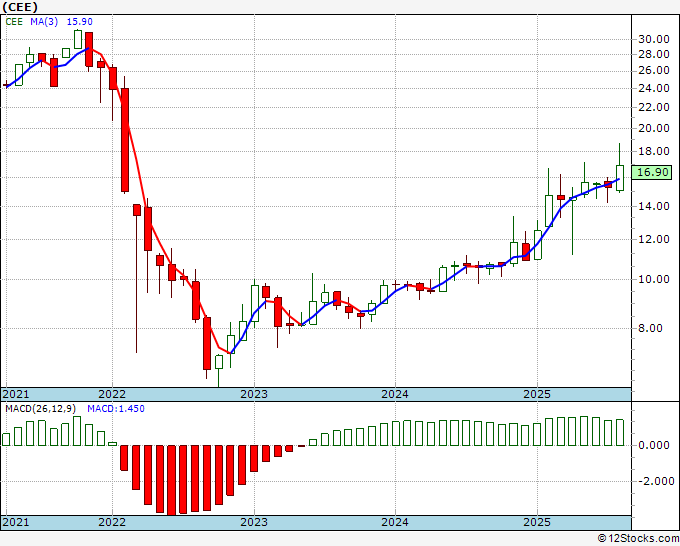The image size is (680, 546).
Task: Click the 14.00 price axis label
Action: tap(654, 206)
